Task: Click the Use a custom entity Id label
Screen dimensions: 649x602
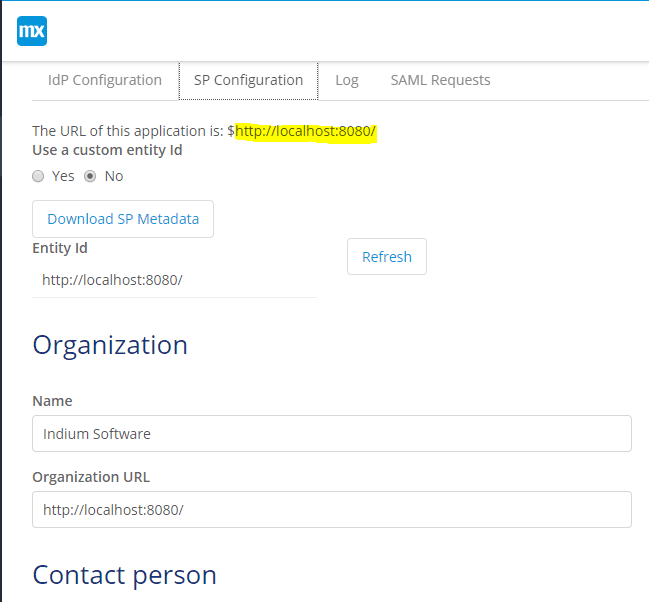Action: [107, 150]
